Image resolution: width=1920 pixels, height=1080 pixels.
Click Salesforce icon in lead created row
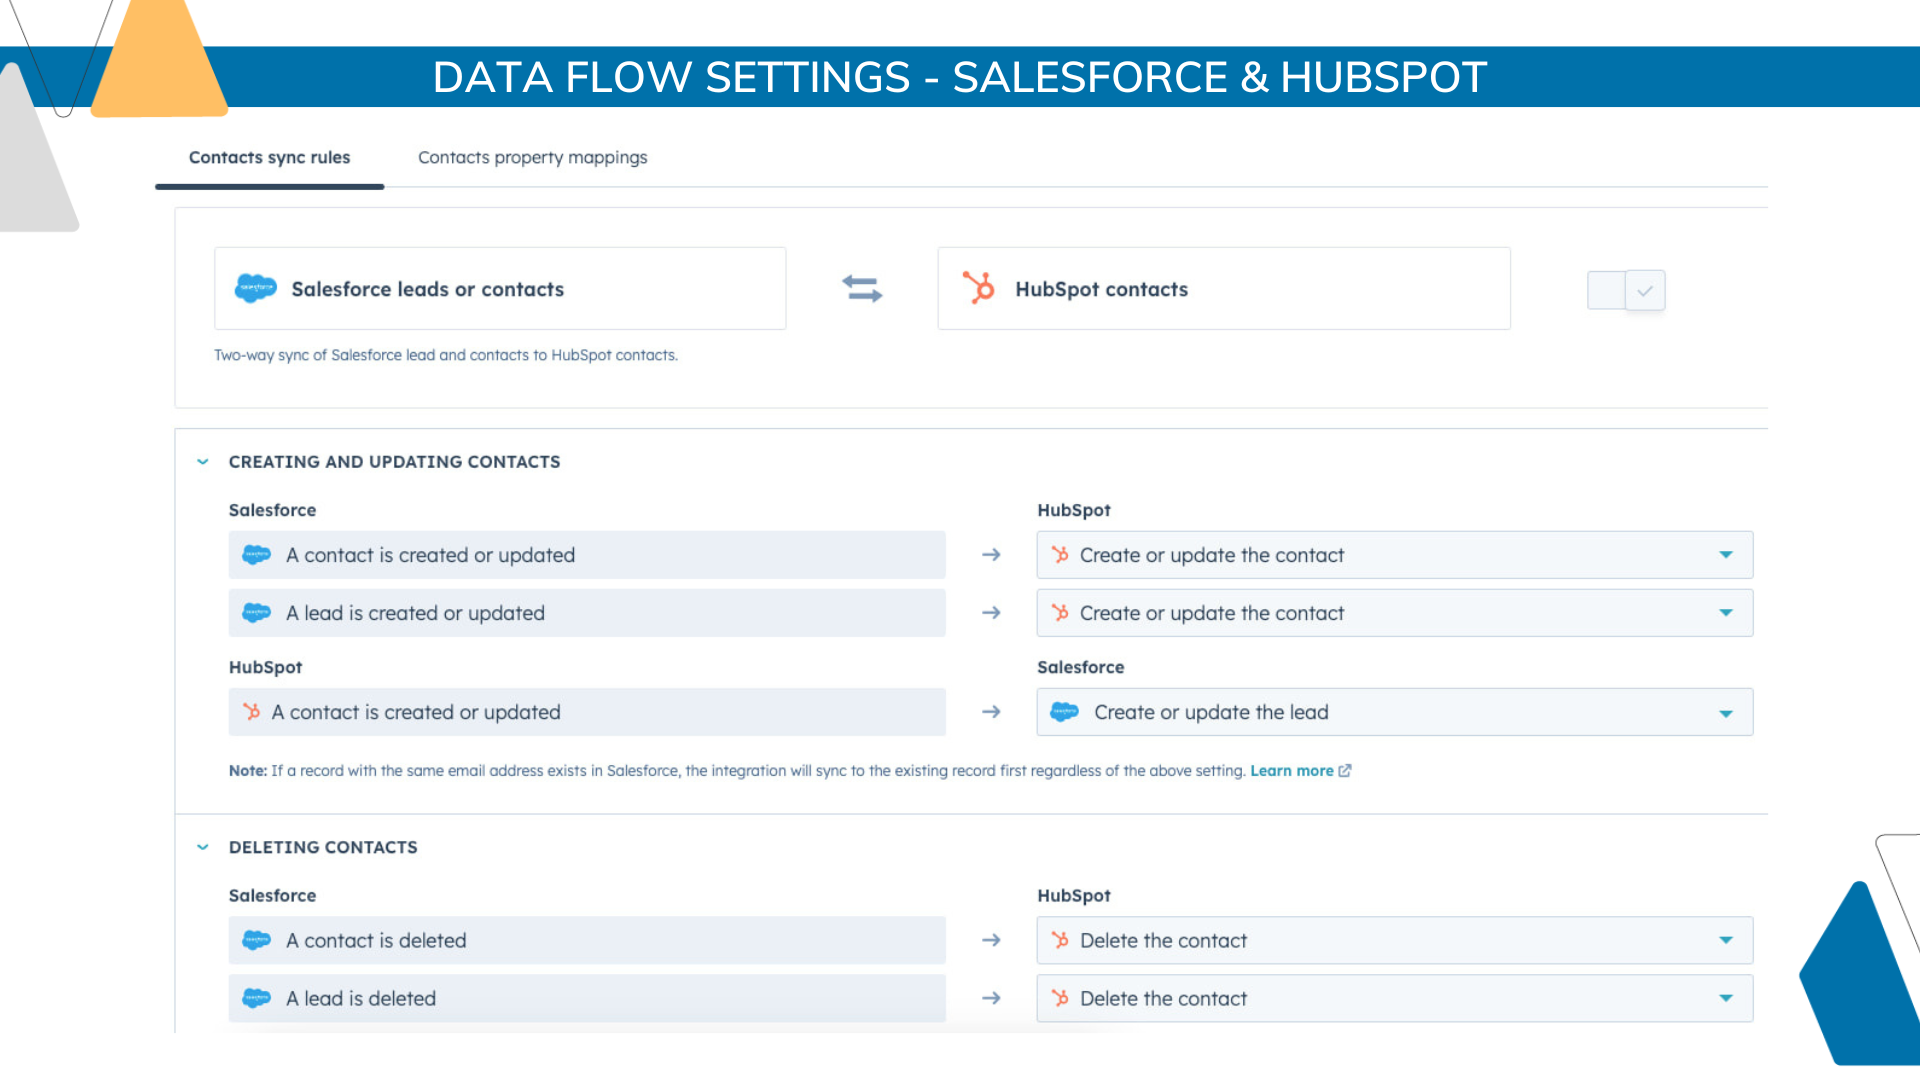pos(257,613)
